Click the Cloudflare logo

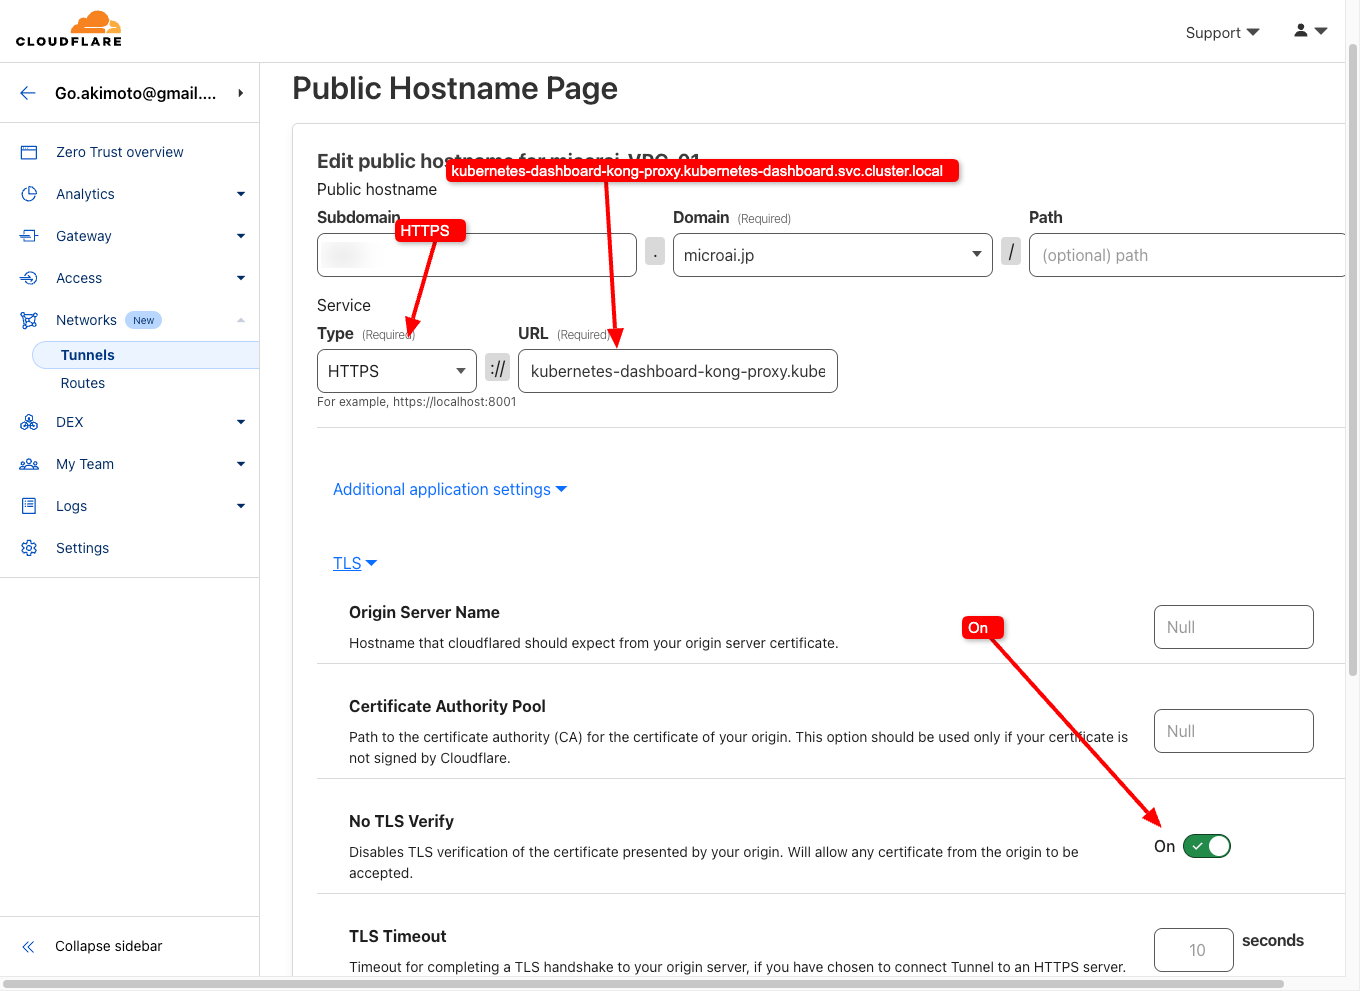69,29
